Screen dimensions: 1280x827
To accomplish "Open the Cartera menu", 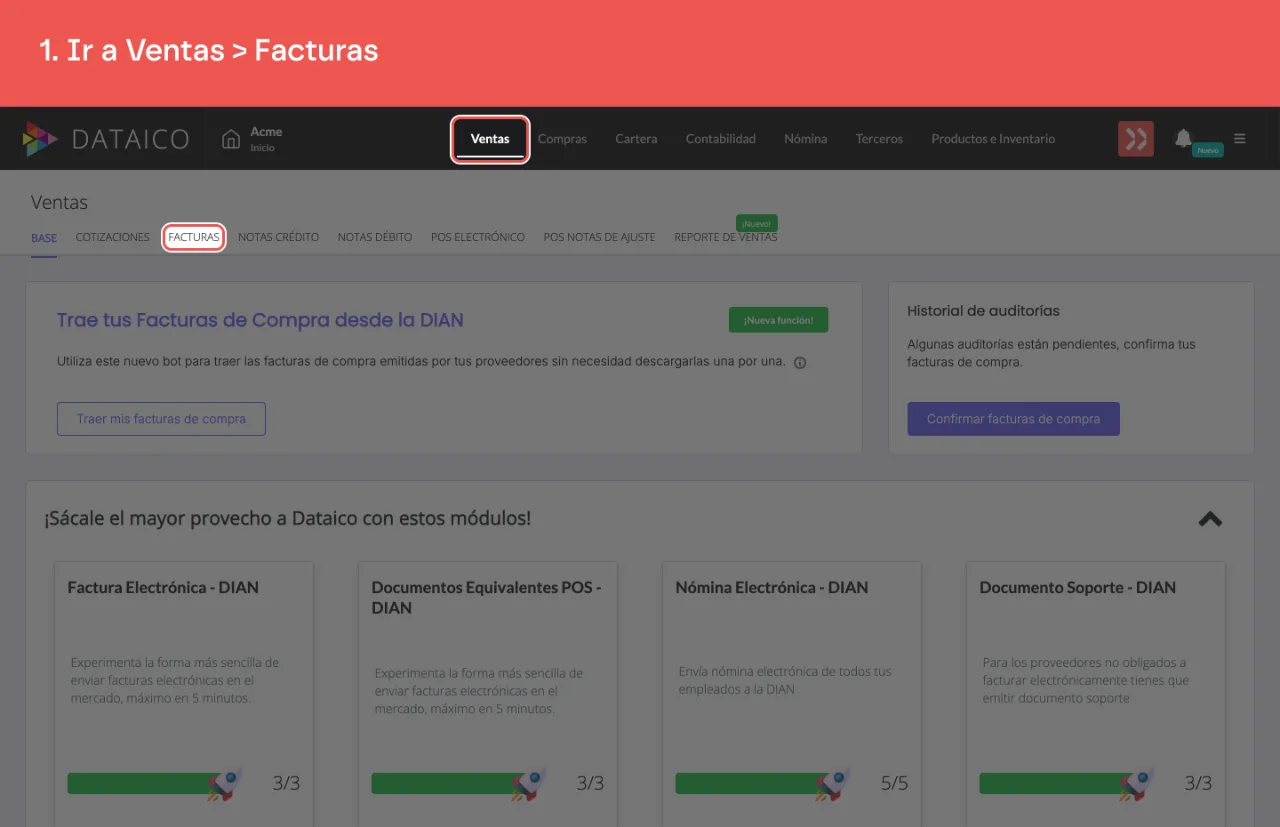I will coord(636,139).
